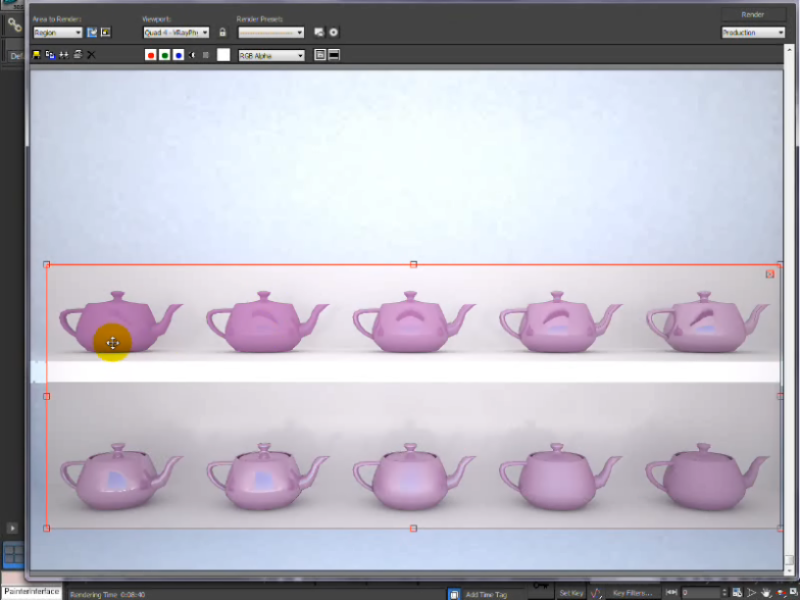Toggle the Blue channel button

(x=178, y=55)
